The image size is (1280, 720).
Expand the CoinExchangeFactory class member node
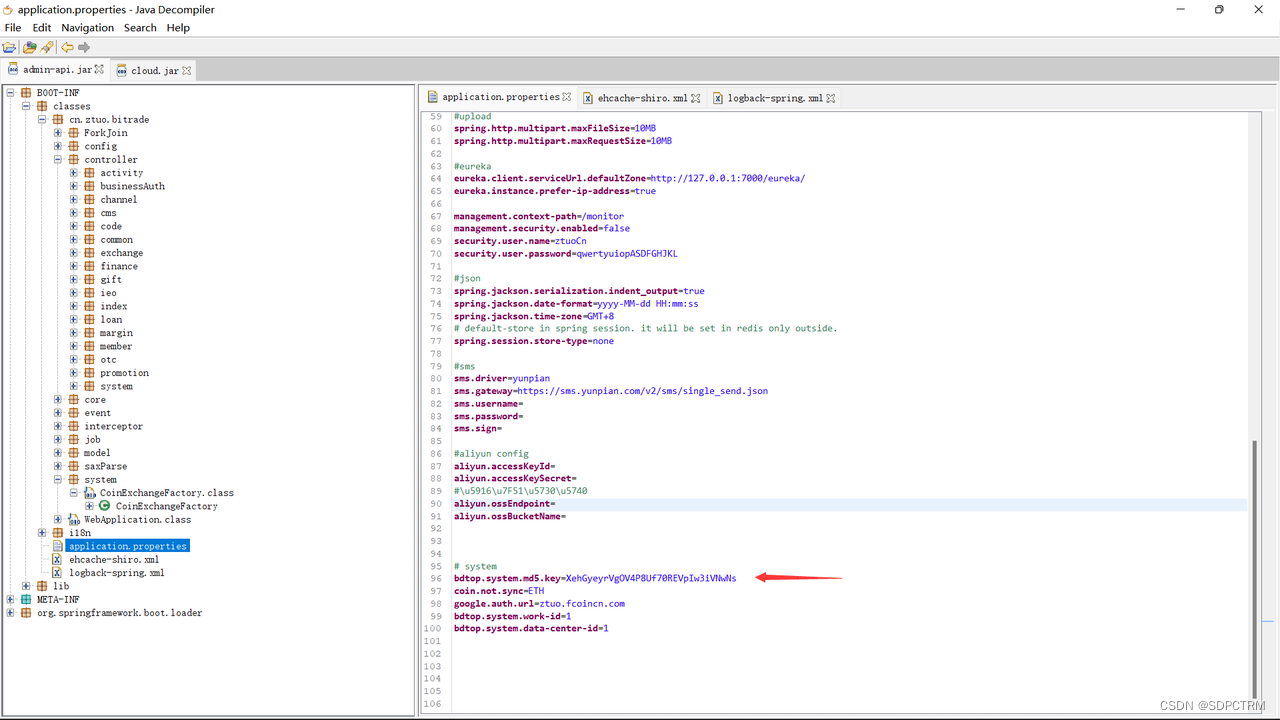[89, 506]
